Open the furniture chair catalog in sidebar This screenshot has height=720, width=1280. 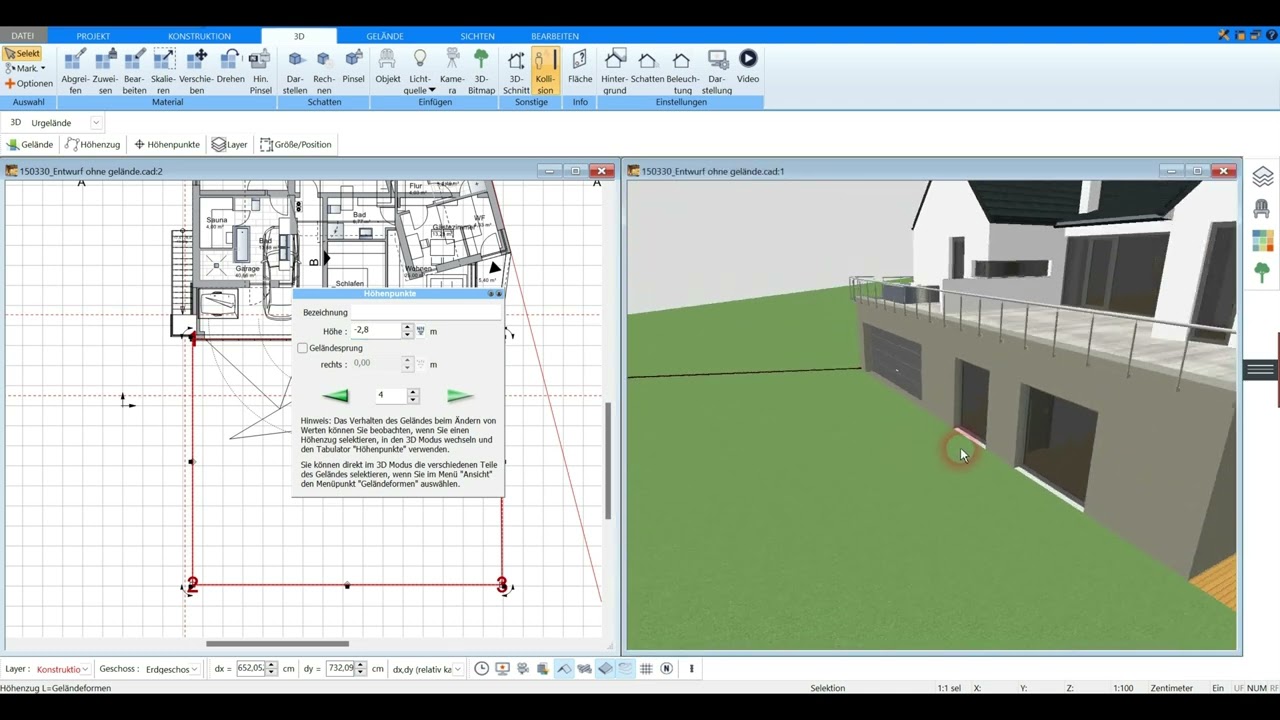(x=1262, y=208)
